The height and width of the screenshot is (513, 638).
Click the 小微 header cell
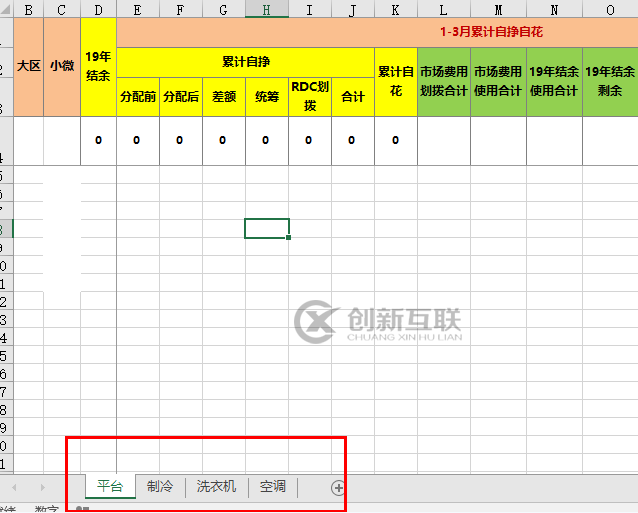coord(62,67)
